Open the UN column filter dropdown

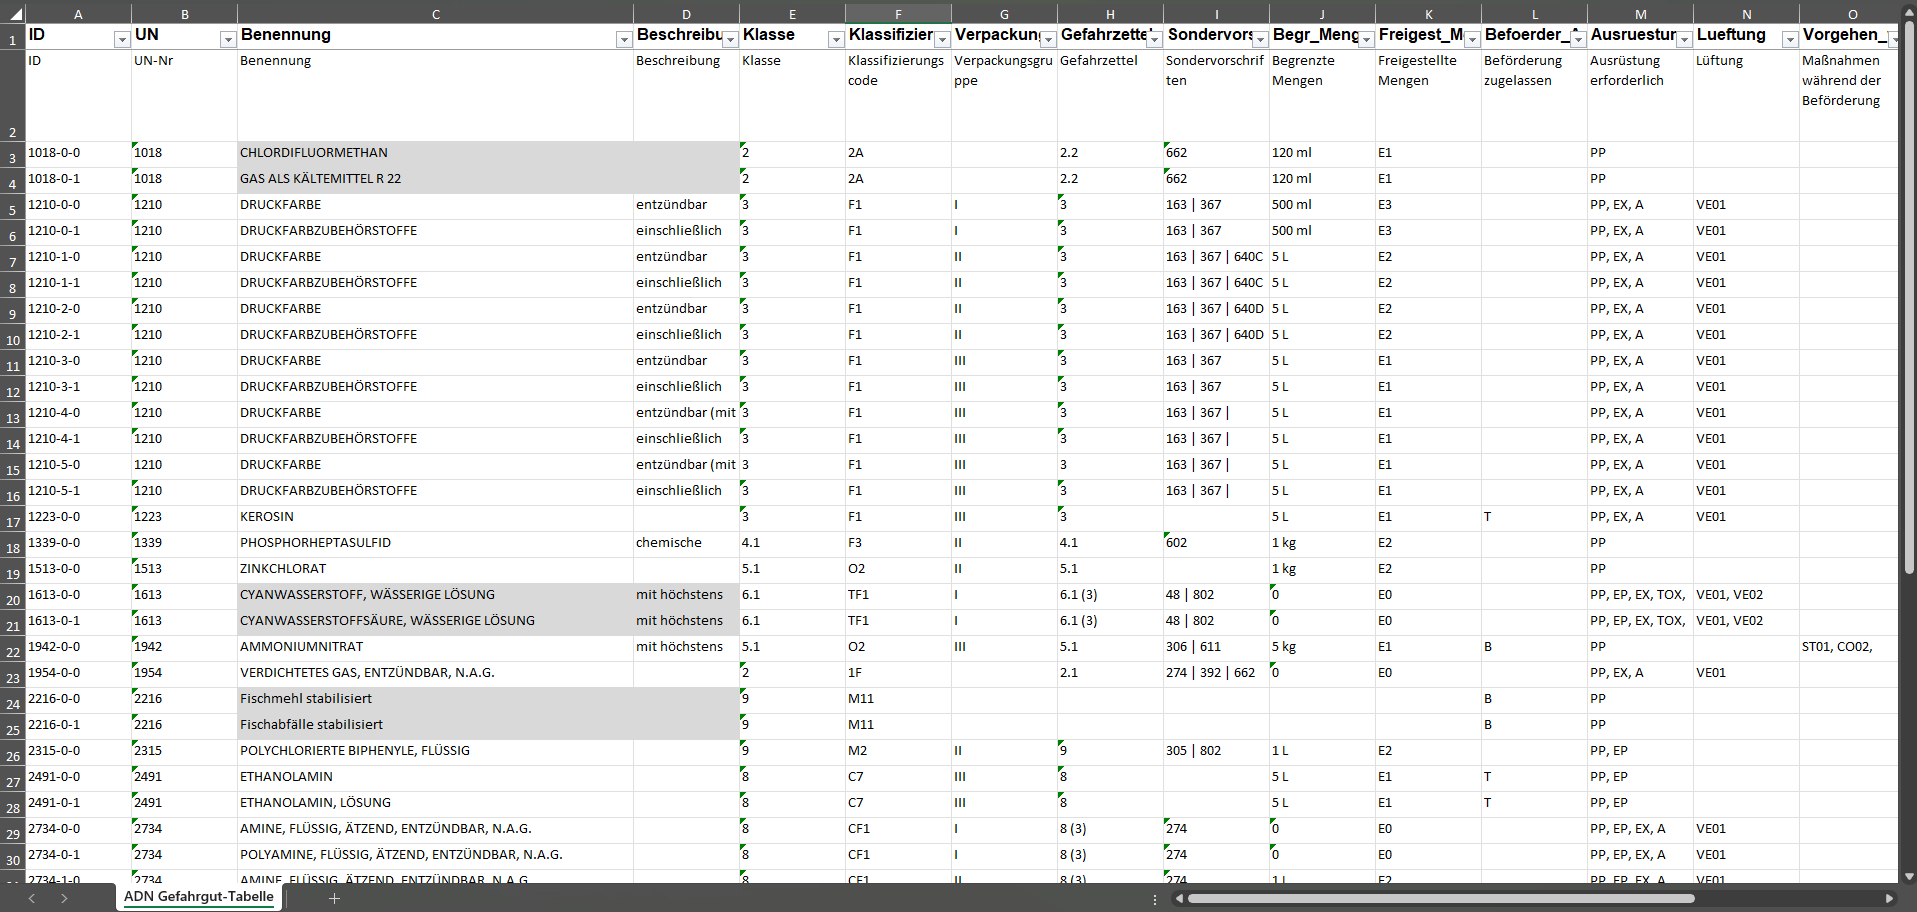pos(228,39)
